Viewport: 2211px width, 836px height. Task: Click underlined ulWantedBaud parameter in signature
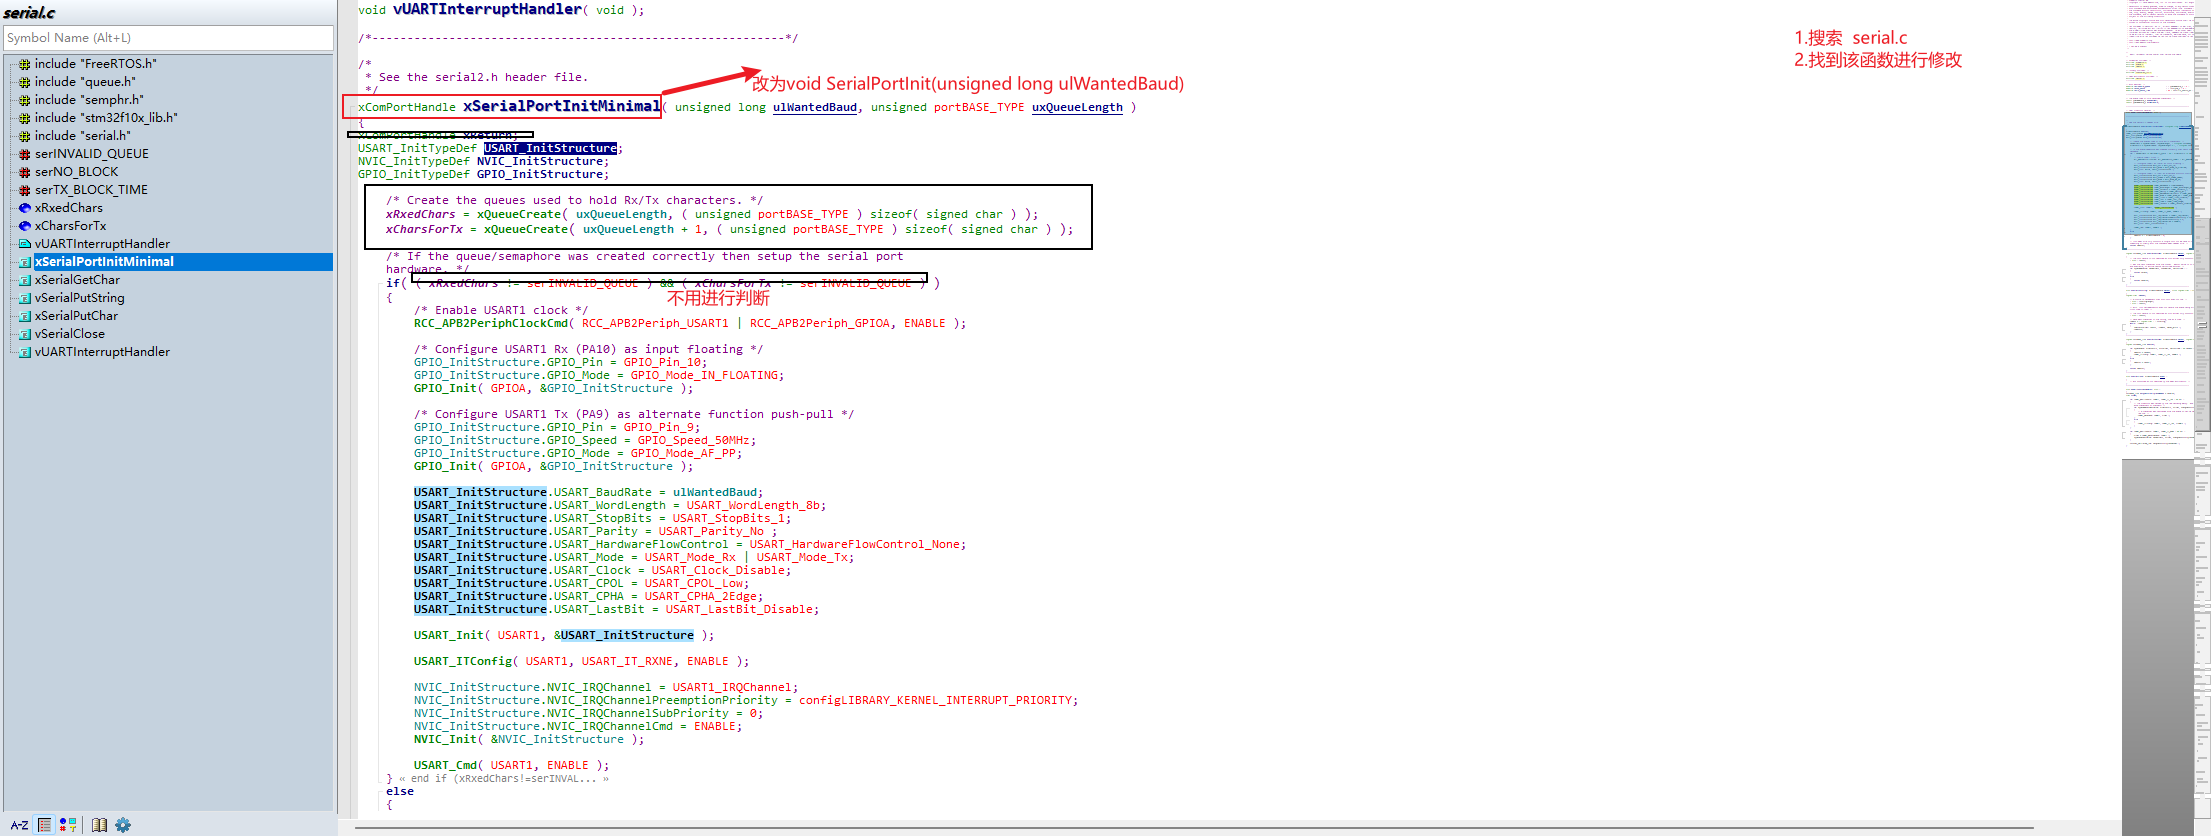click(815, 108)
